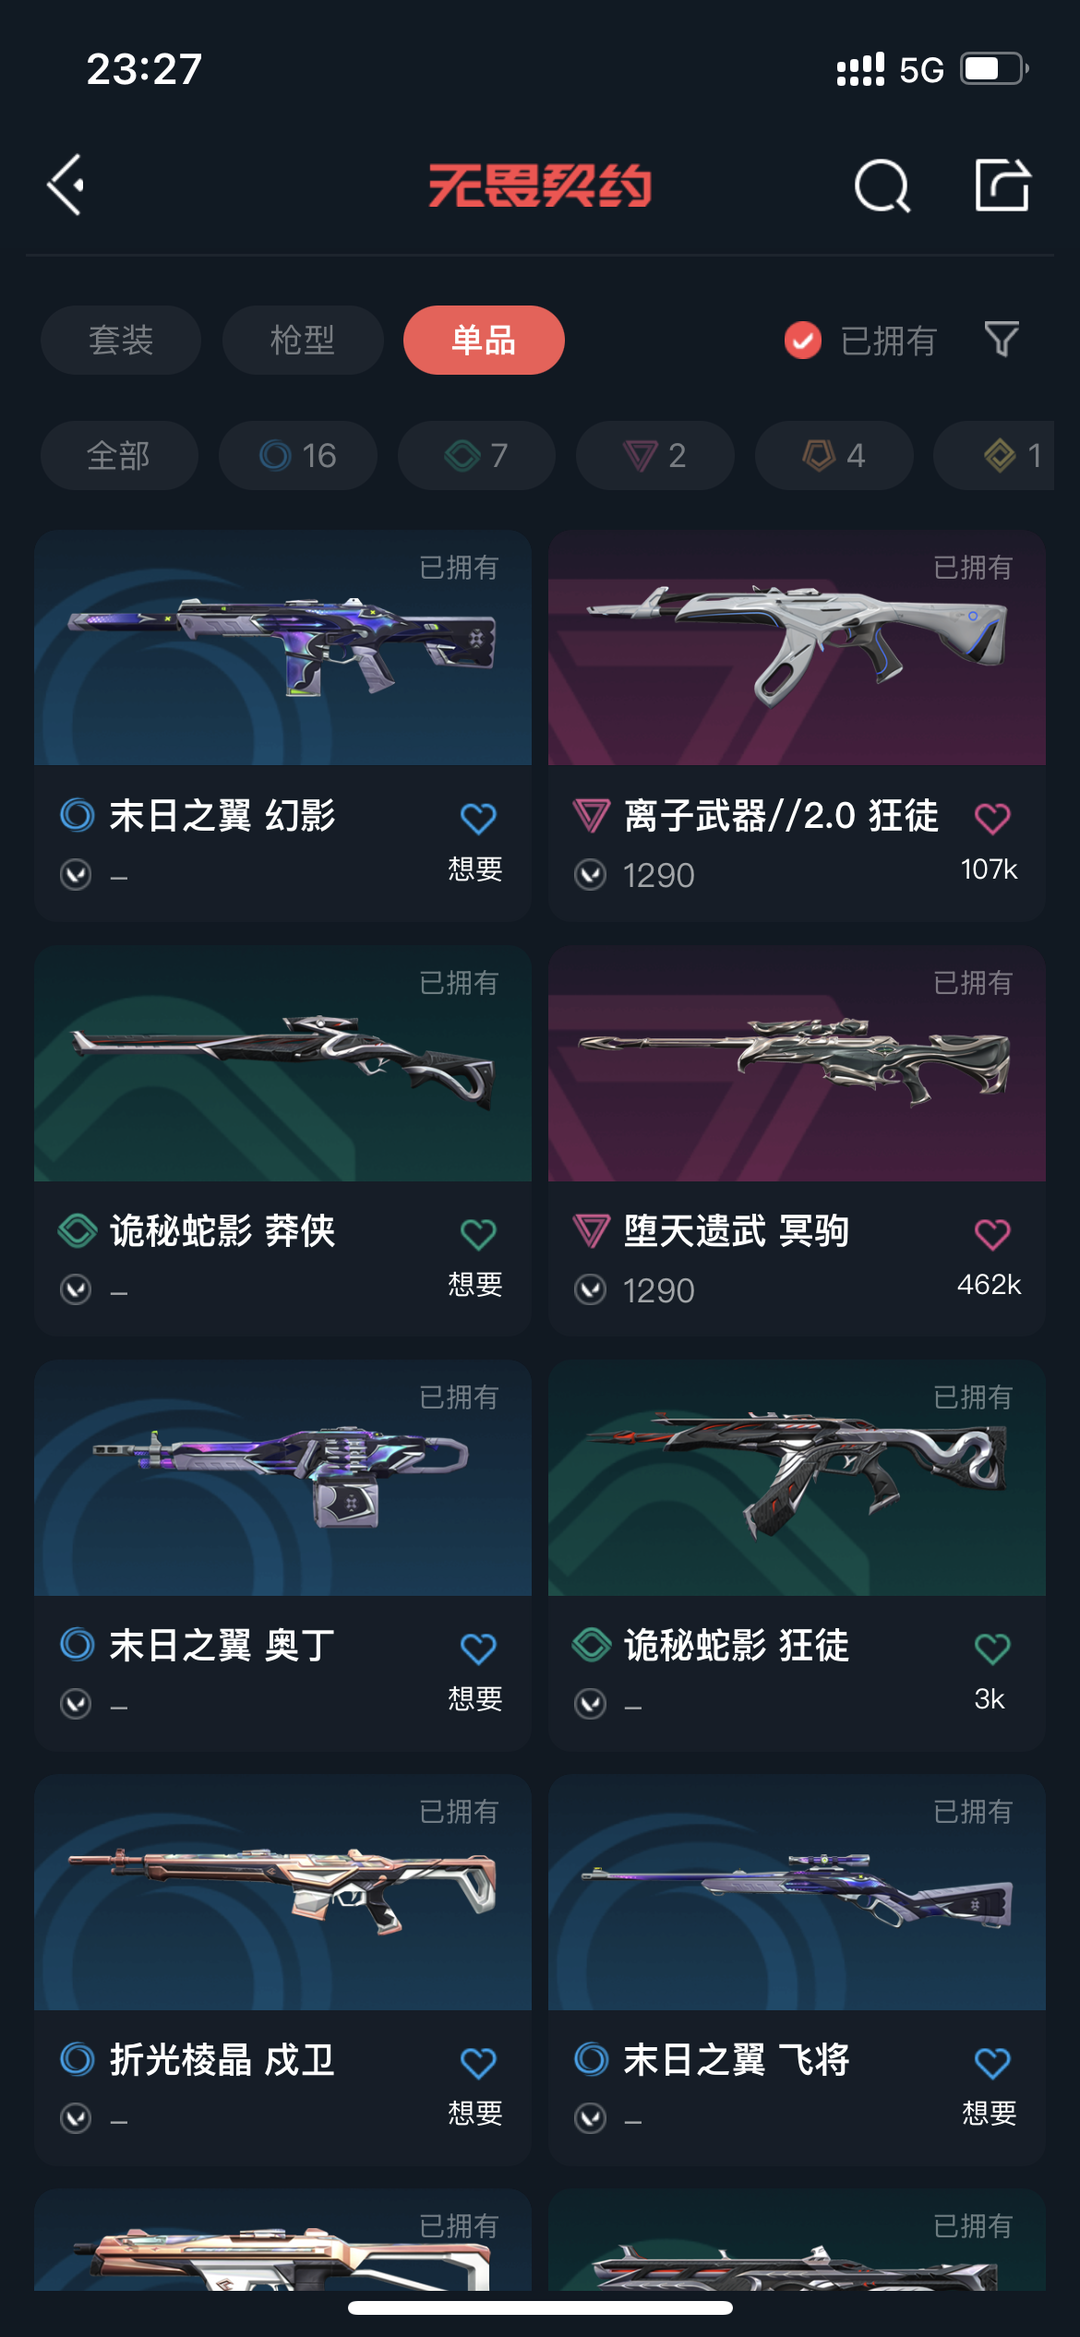Toggle wishlist heart on 折光棱晶 戍卫
The width and height of the screenshot is (1080, 2337).
pos(478,2062)
